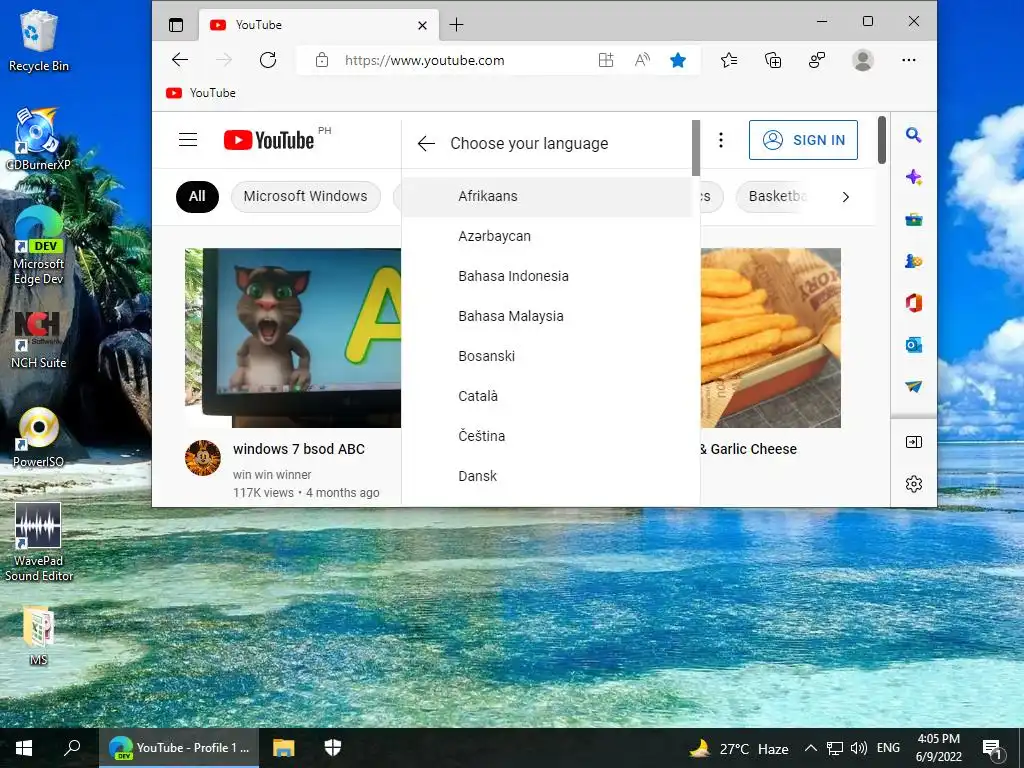
Task: Click the language list scrollbar
Action: [x=696, y=148]
